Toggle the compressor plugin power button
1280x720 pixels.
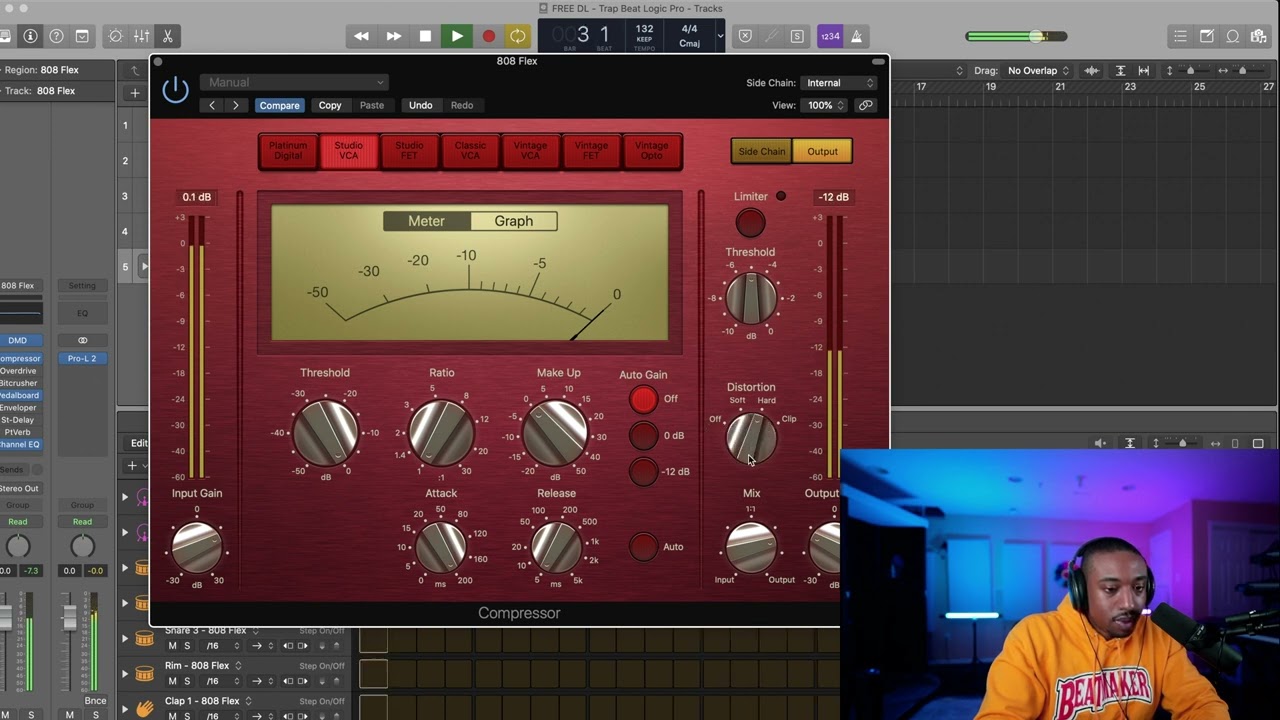point(175,89)
